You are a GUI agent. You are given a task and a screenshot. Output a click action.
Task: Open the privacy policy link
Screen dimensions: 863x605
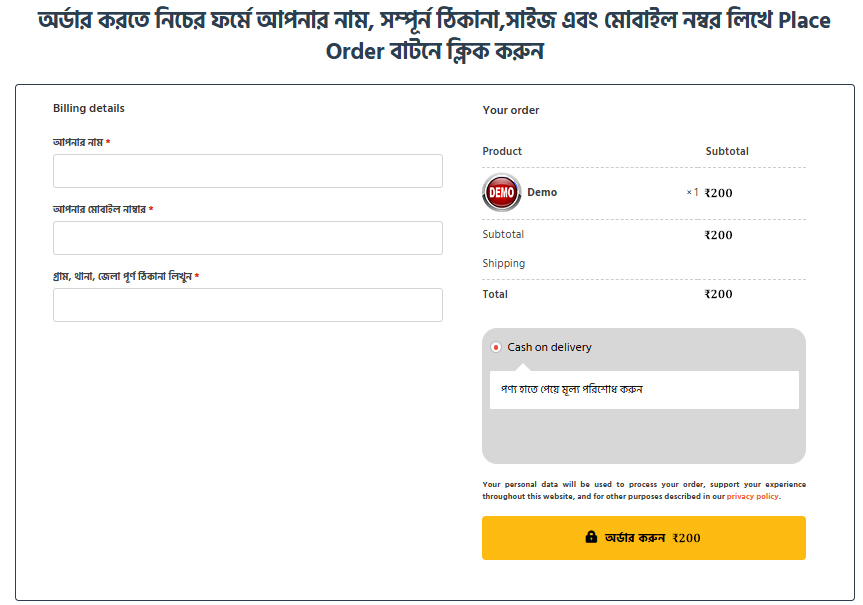tap(752, 496)
